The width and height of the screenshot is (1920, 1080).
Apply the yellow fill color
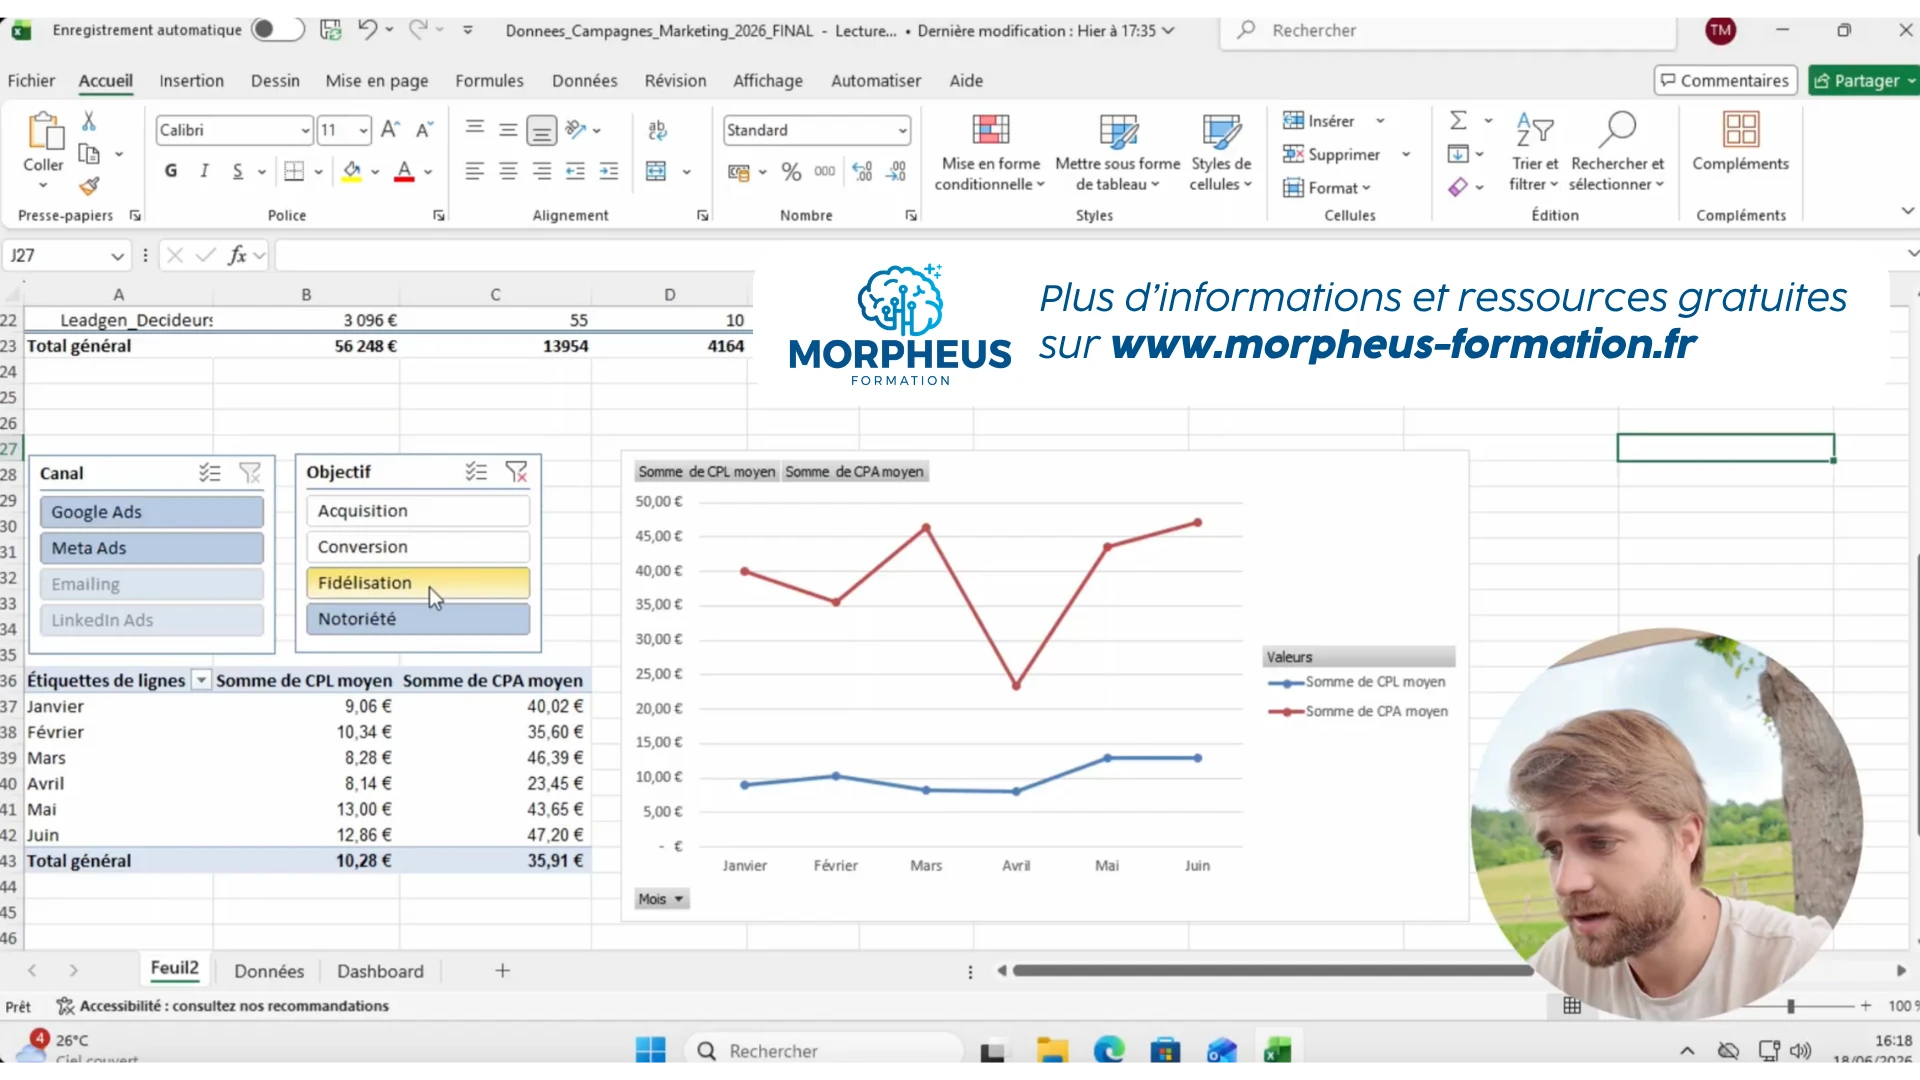(x=351, y=171)
